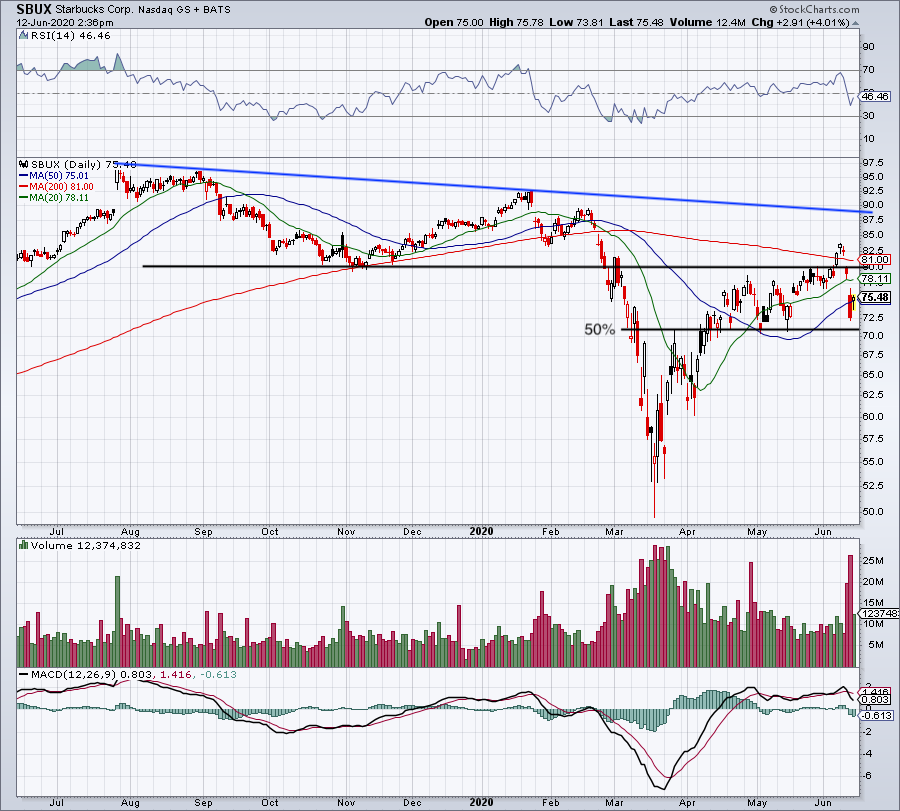The height and width of the screenshot is (811, 900).
Task: Click the 25M volume axis label
Action: point(872,561)
